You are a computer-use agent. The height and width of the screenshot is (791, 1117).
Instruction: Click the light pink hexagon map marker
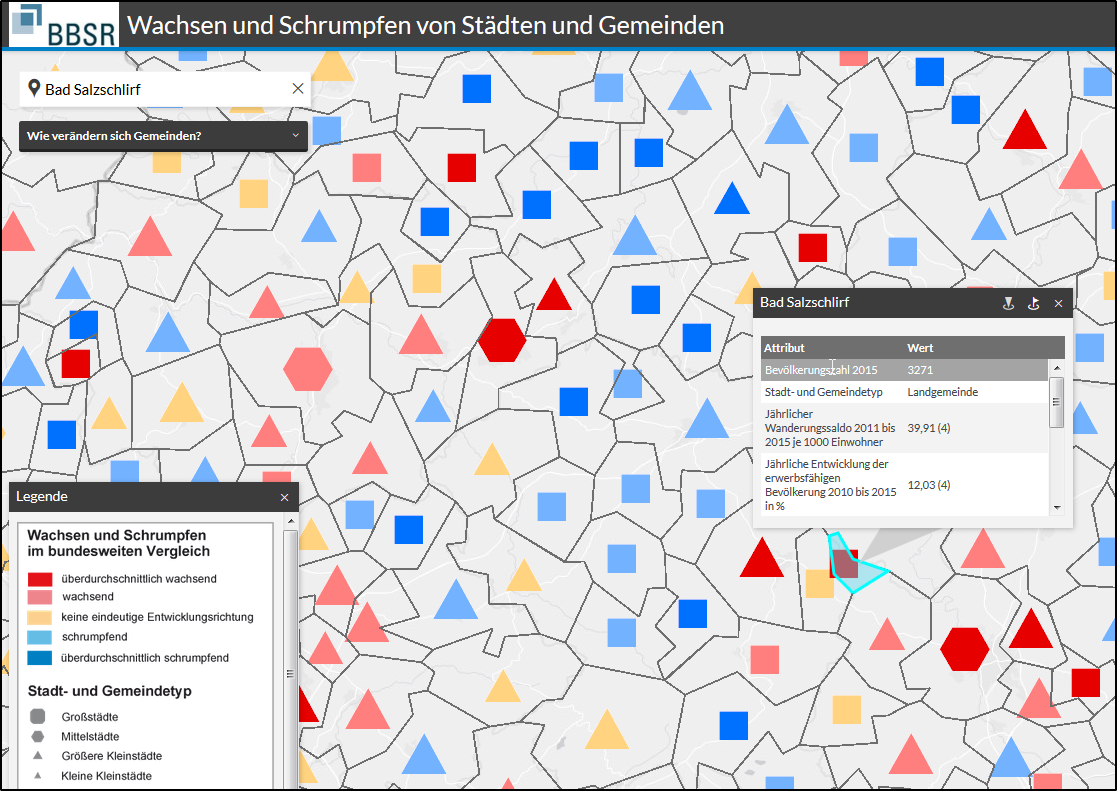point(308,368)
